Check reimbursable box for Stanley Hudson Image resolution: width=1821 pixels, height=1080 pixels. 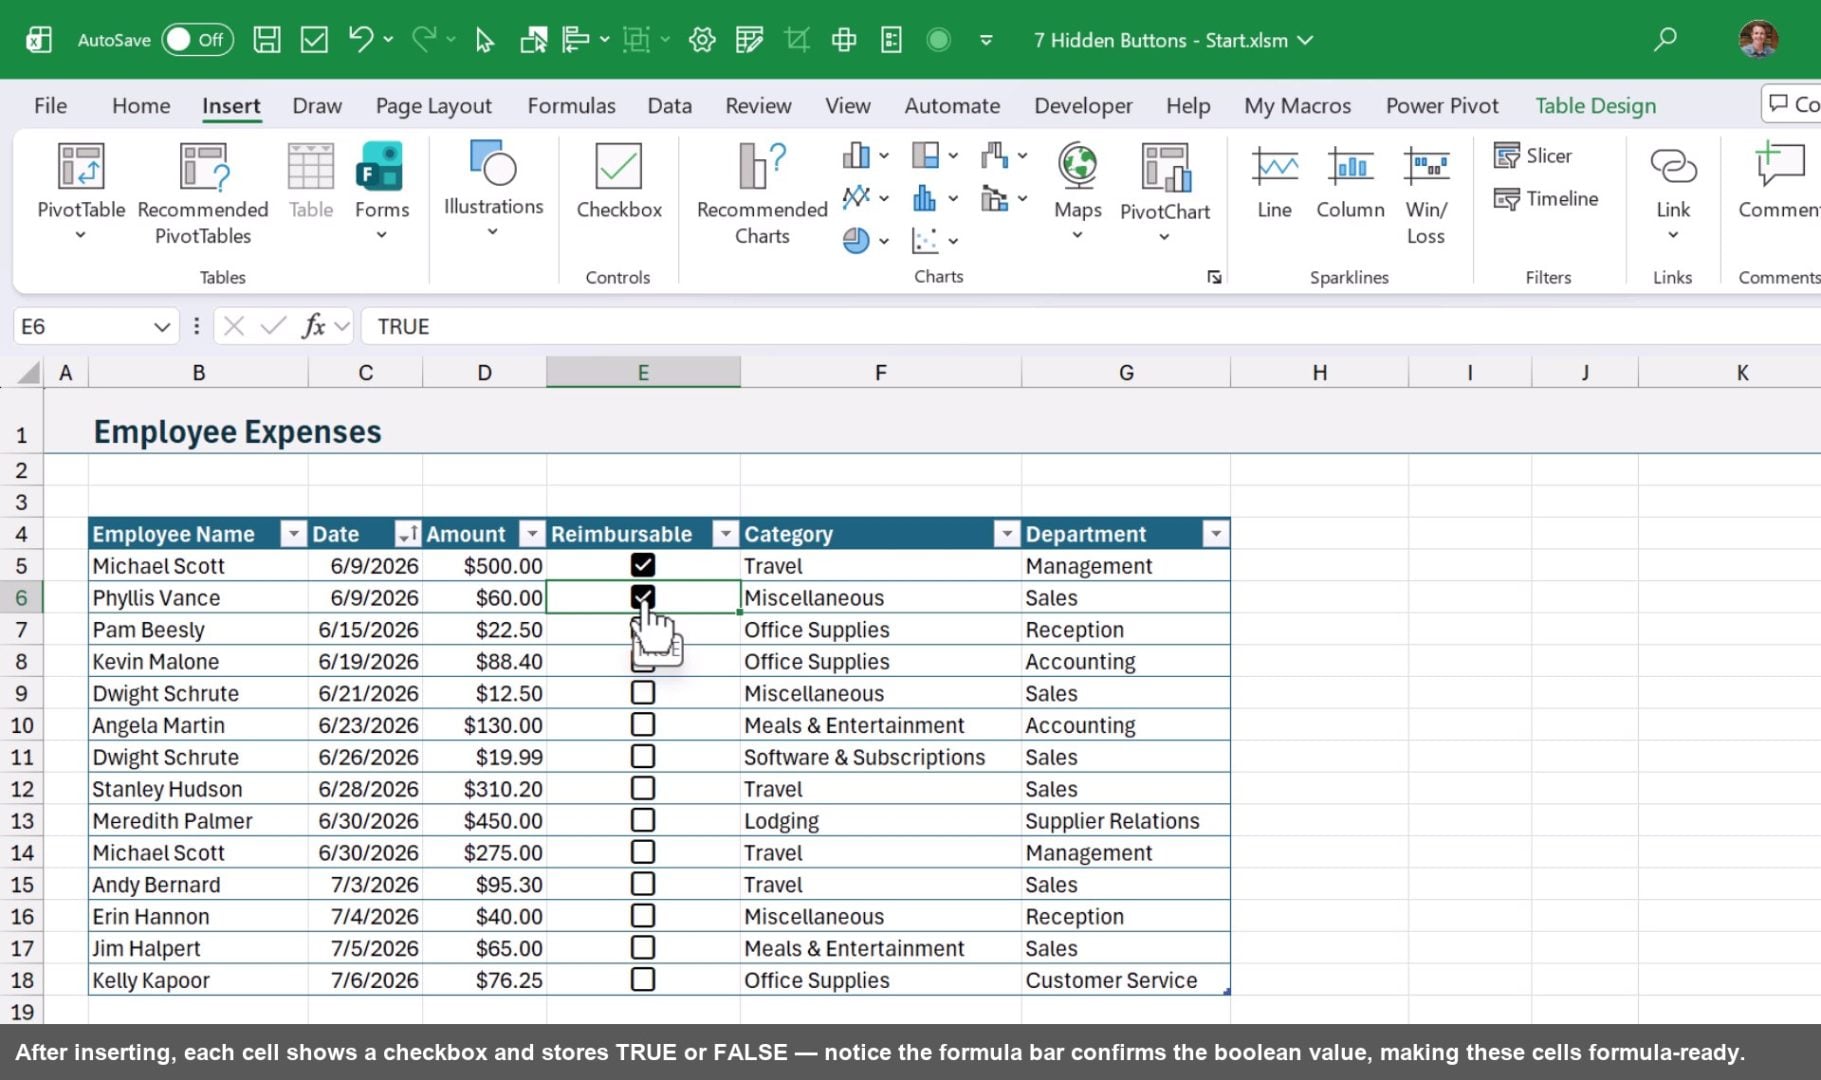pyautogui.click(x=643, y=788)
